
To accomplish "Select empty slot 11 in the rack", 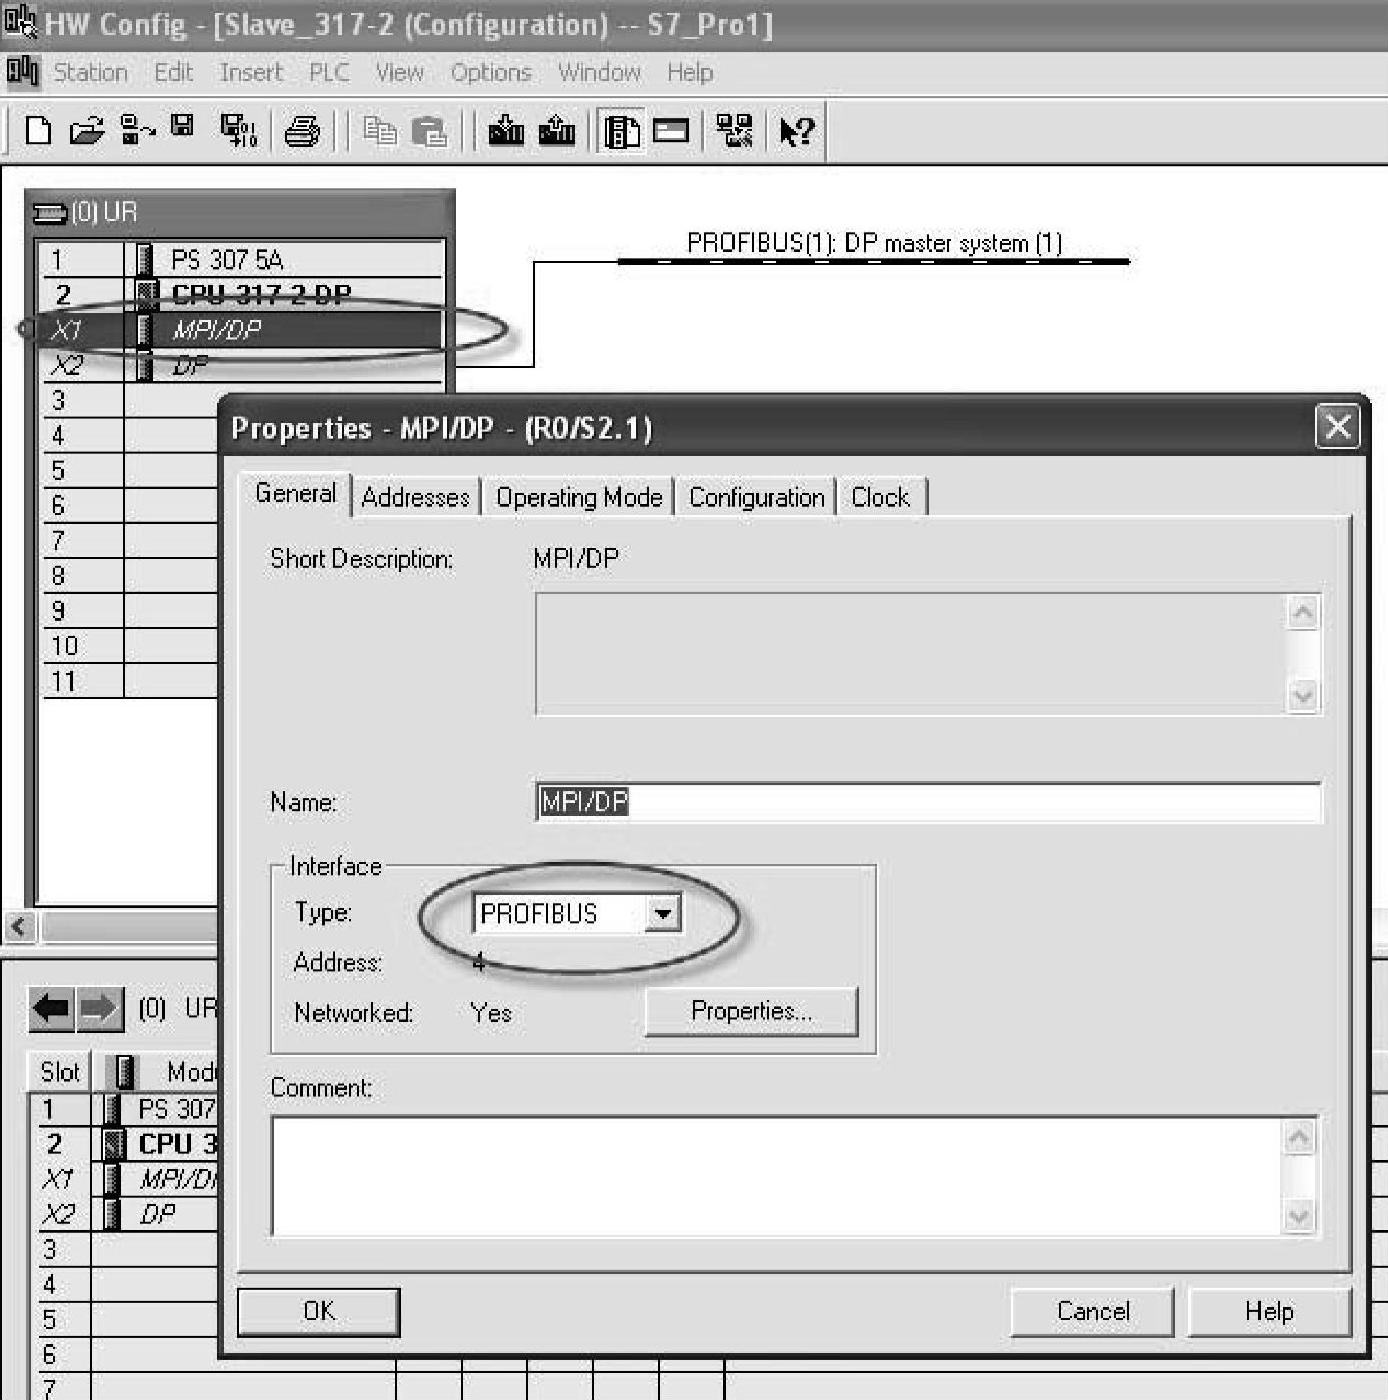I will click(130, 681).
